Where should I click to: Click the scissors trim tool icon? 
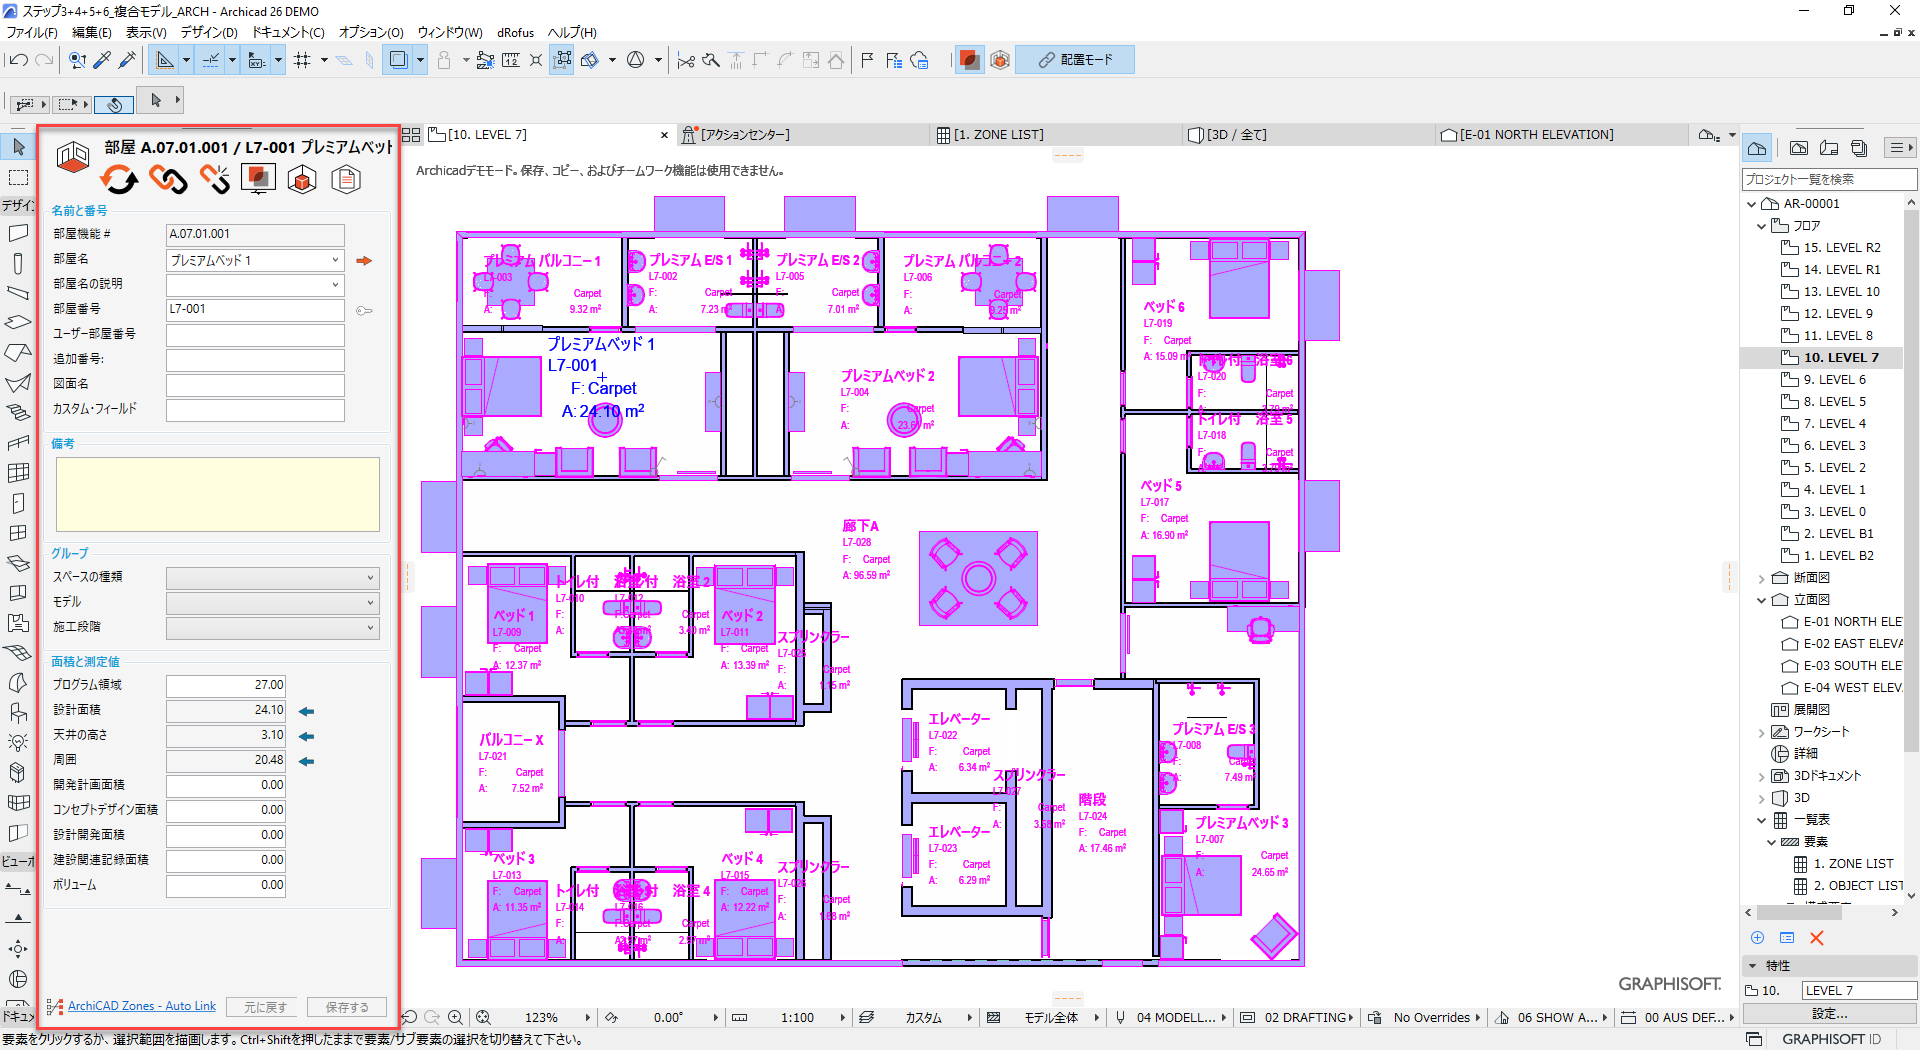tap(686, 60)
